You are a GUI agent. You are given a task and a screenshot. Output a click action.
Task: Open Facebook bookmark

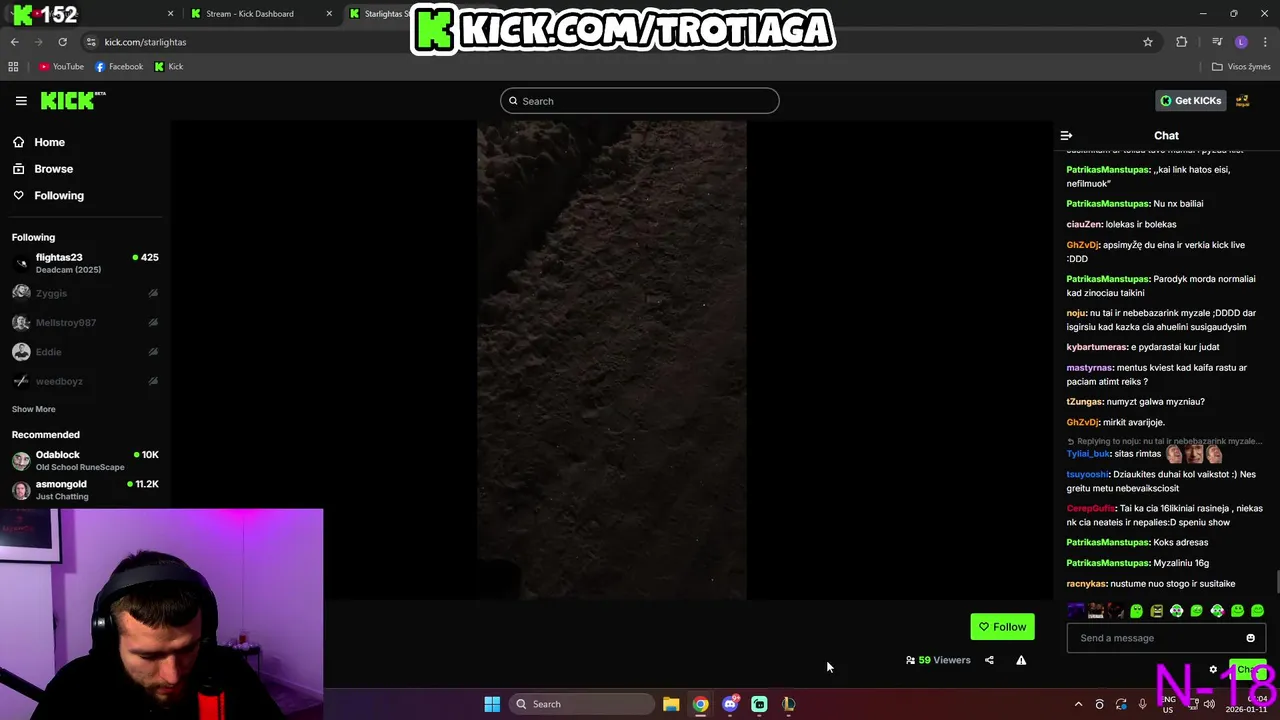pos(119,67)
